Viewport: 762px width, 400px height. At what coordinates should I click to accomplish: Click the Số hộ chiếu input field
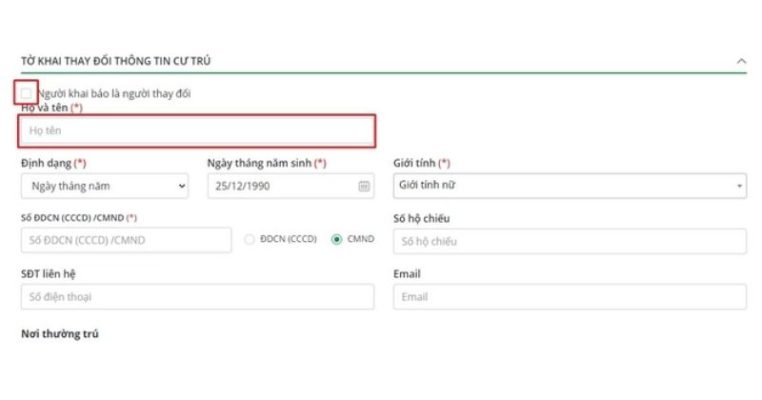[569, 241]
